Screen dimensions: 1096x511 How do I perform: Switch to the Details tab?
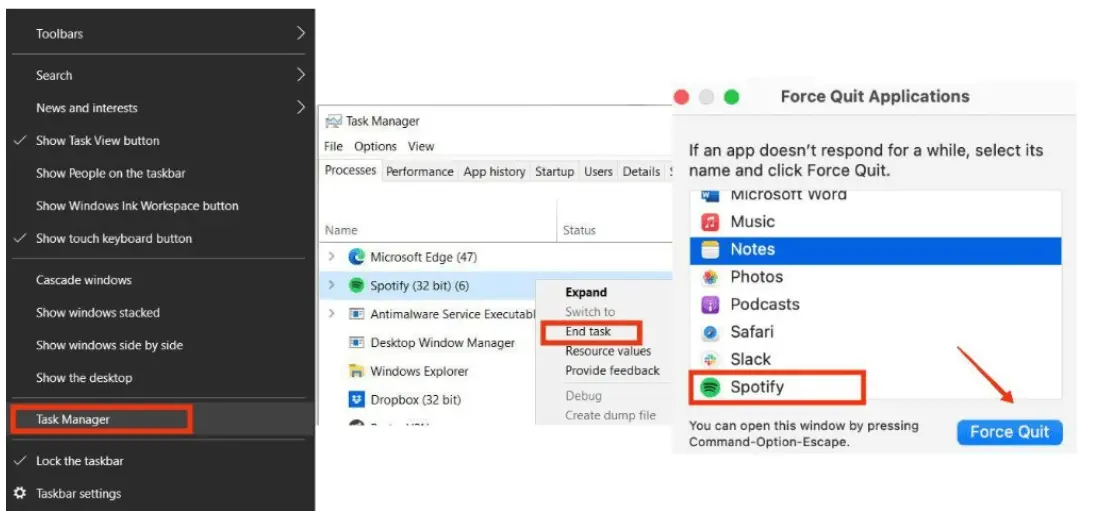point(641,171)
